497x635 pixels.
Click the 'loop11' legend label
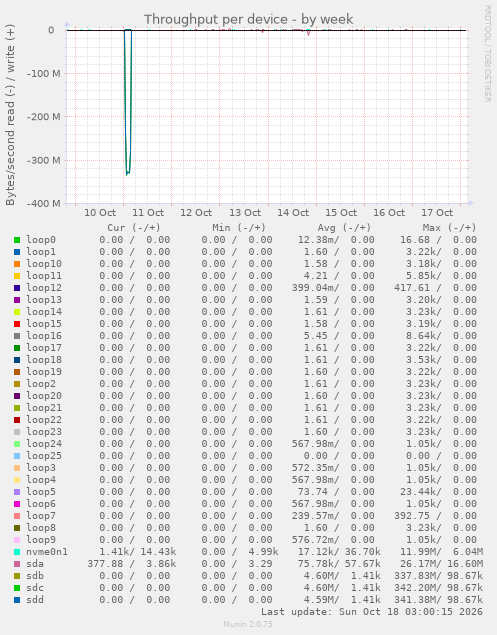(44, 276)
